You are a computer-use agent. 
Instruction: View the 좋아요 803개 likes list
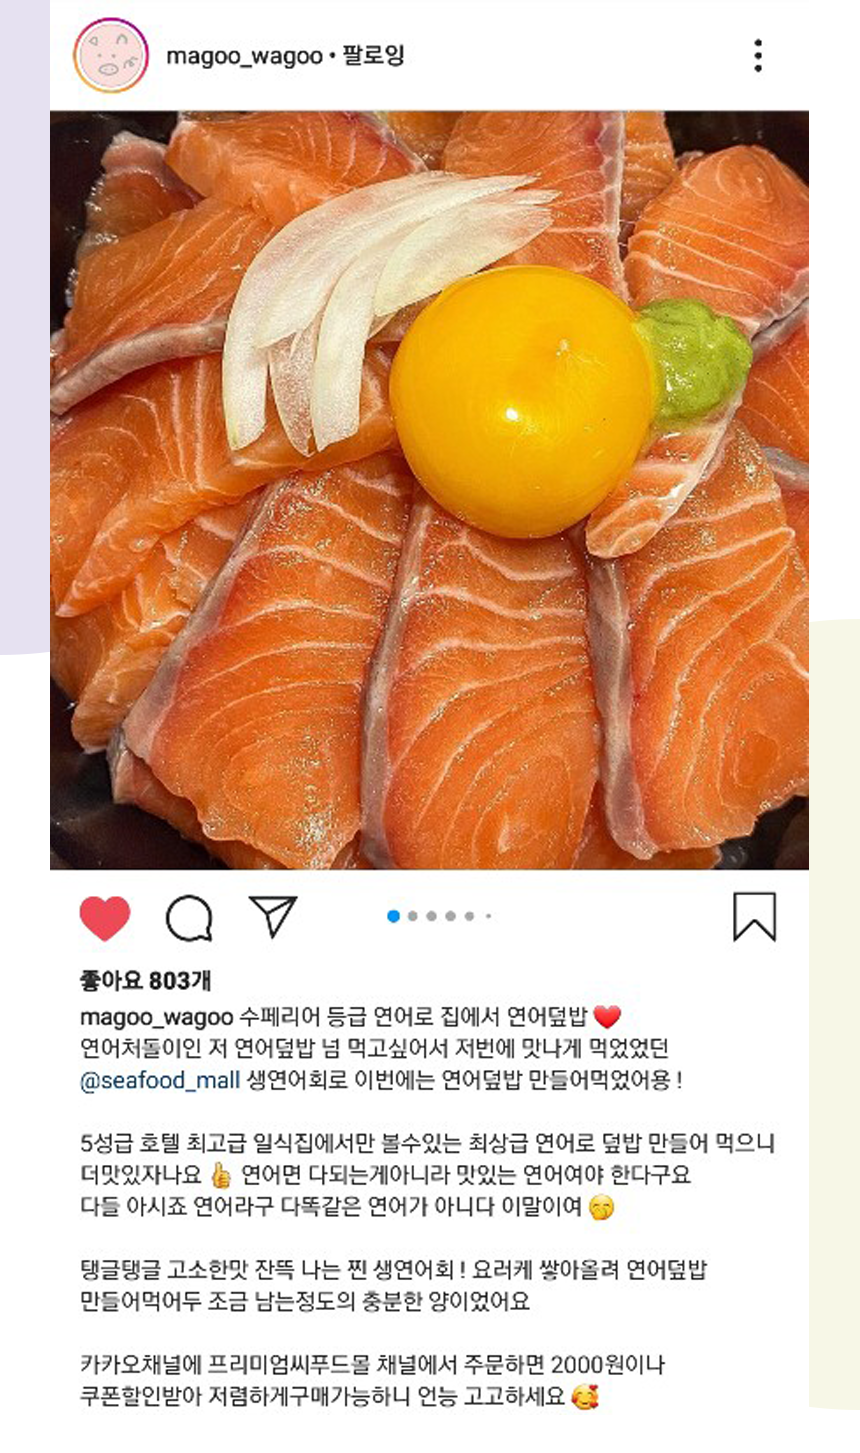tap(145, 981)
